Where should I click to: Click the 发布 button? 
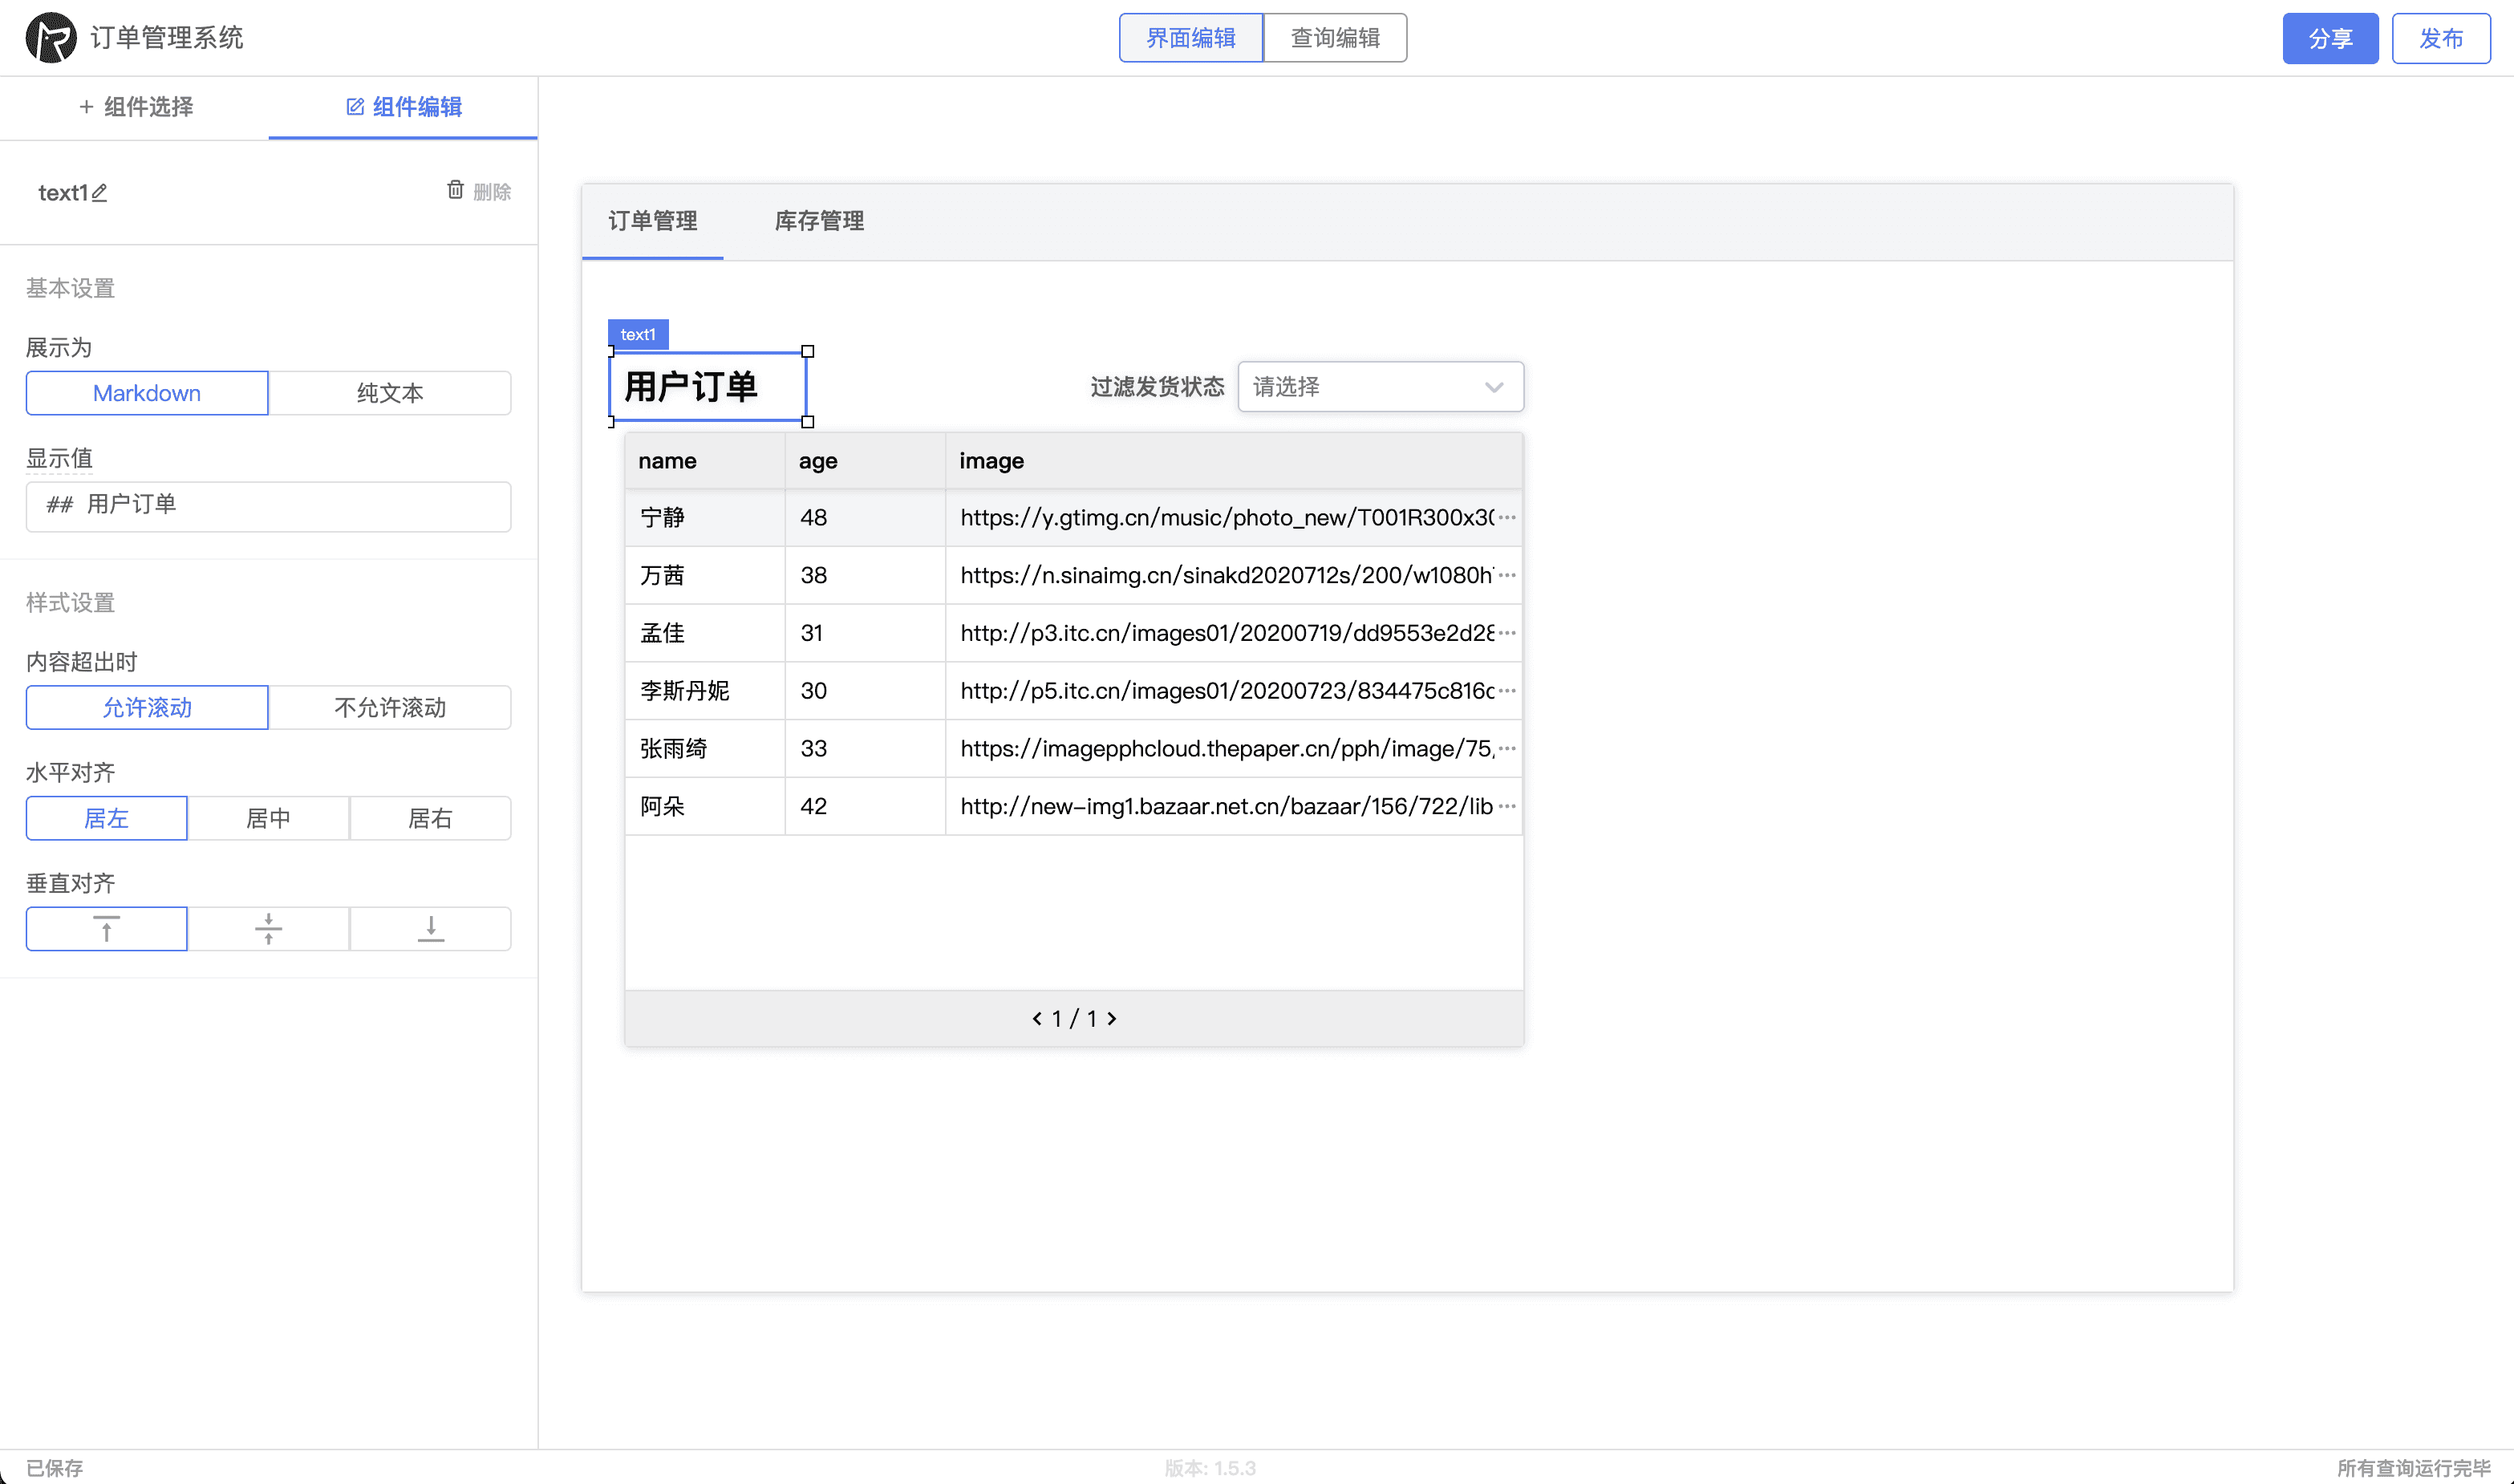tap(2441, 38)
